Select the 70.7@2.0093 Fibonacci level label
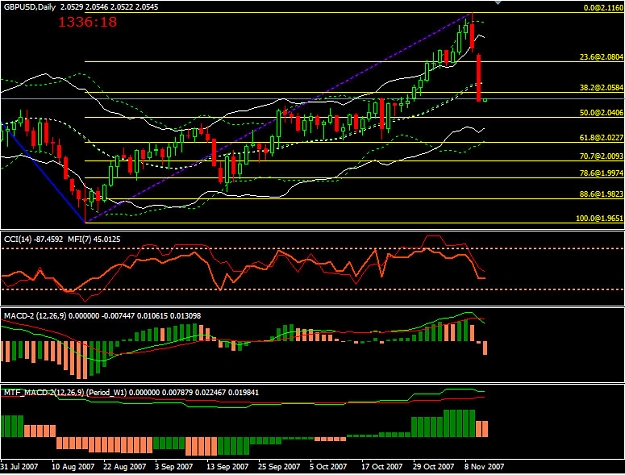Screen dimensions: 625x475 [x=601, y=156]
